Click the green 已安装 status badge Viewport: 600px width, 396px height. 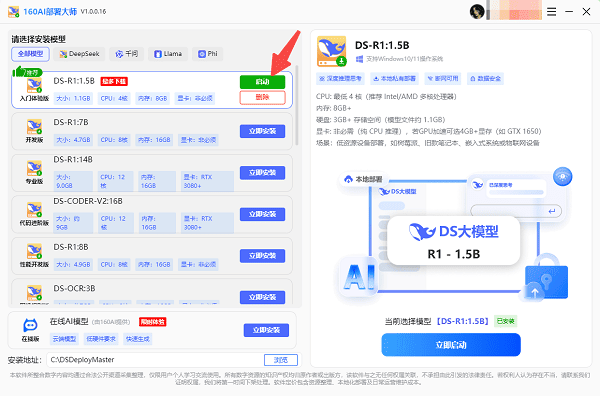pyautogui.click(x=505, y=321)
